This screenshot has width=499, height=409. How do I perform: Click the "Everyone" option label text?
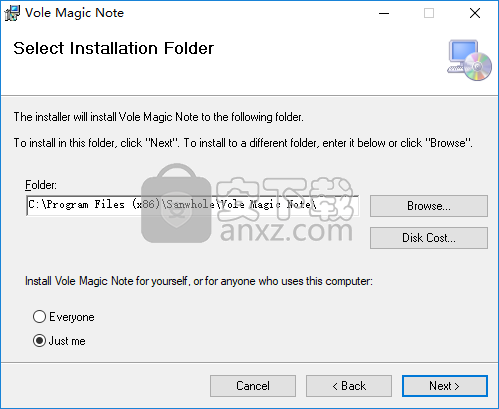72,317
